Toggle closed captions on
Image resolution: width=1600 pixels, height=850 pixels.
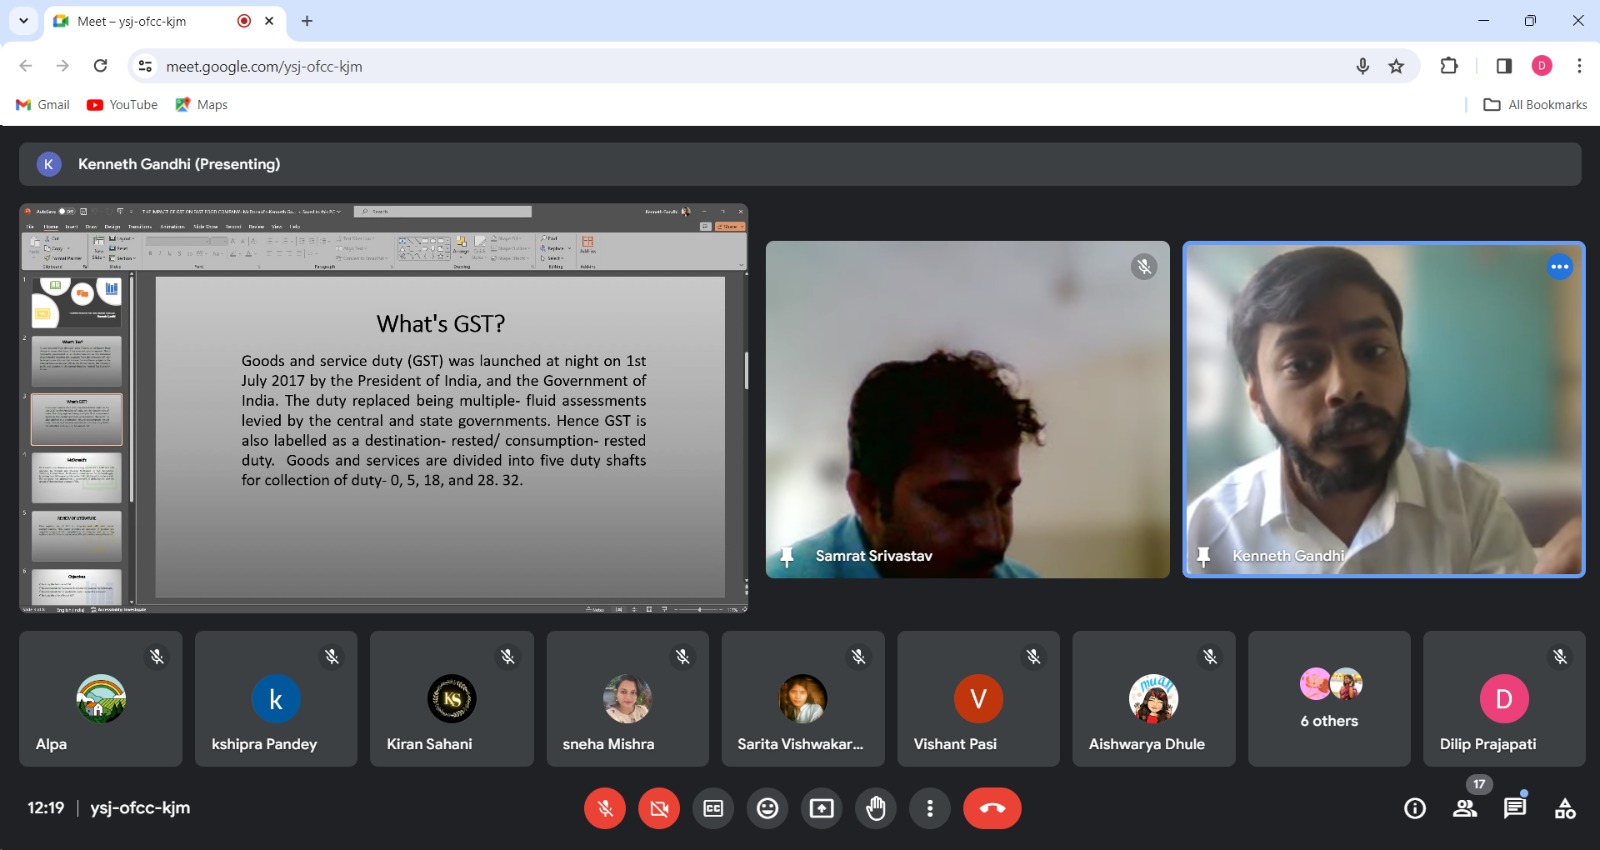click(x=713, y=808)
